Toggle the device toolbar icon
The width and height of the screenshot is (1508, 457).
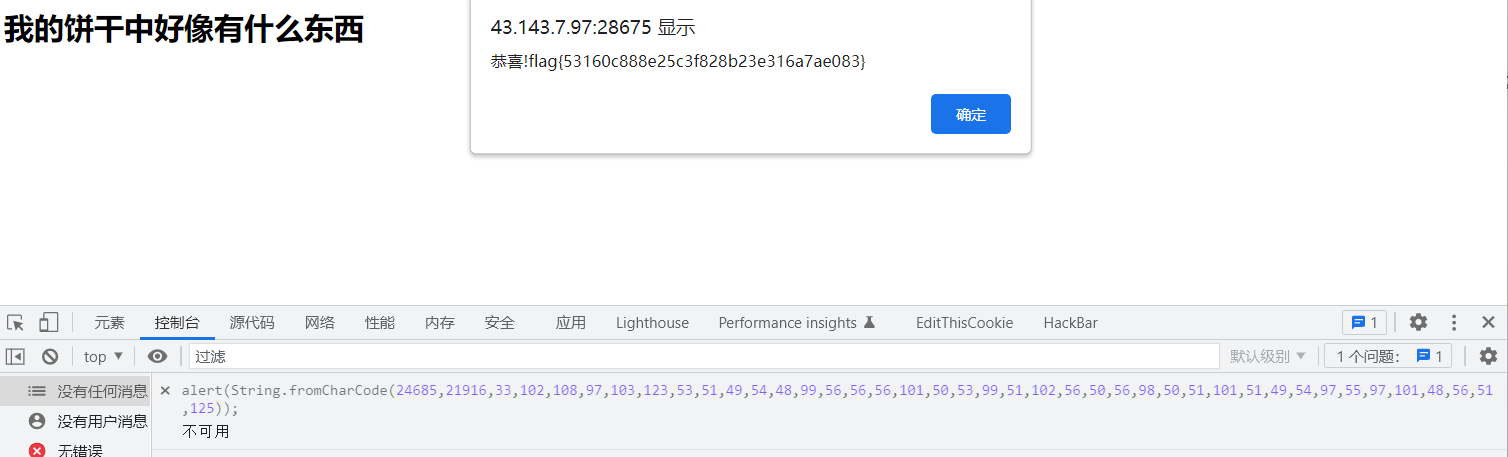(48, 323)
